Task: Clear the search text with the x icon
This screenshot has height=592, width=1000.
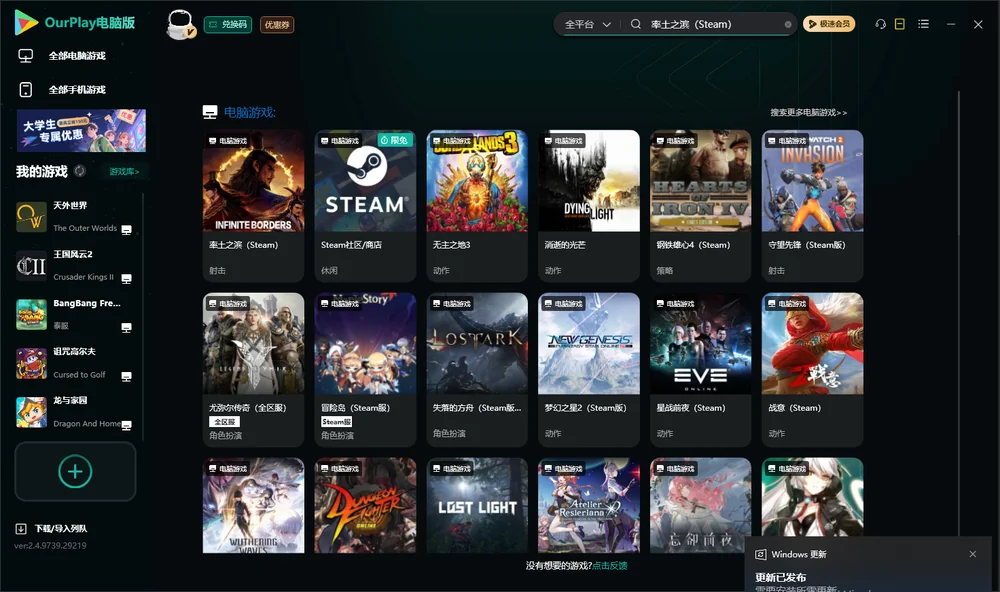Action: click(x=788, y=25)
